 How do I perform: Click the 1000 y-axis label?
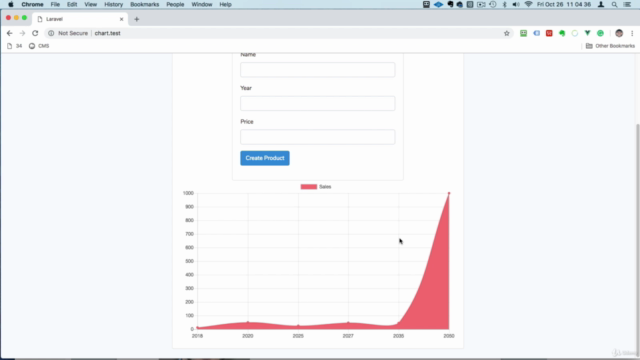click(x=188, y=193)
